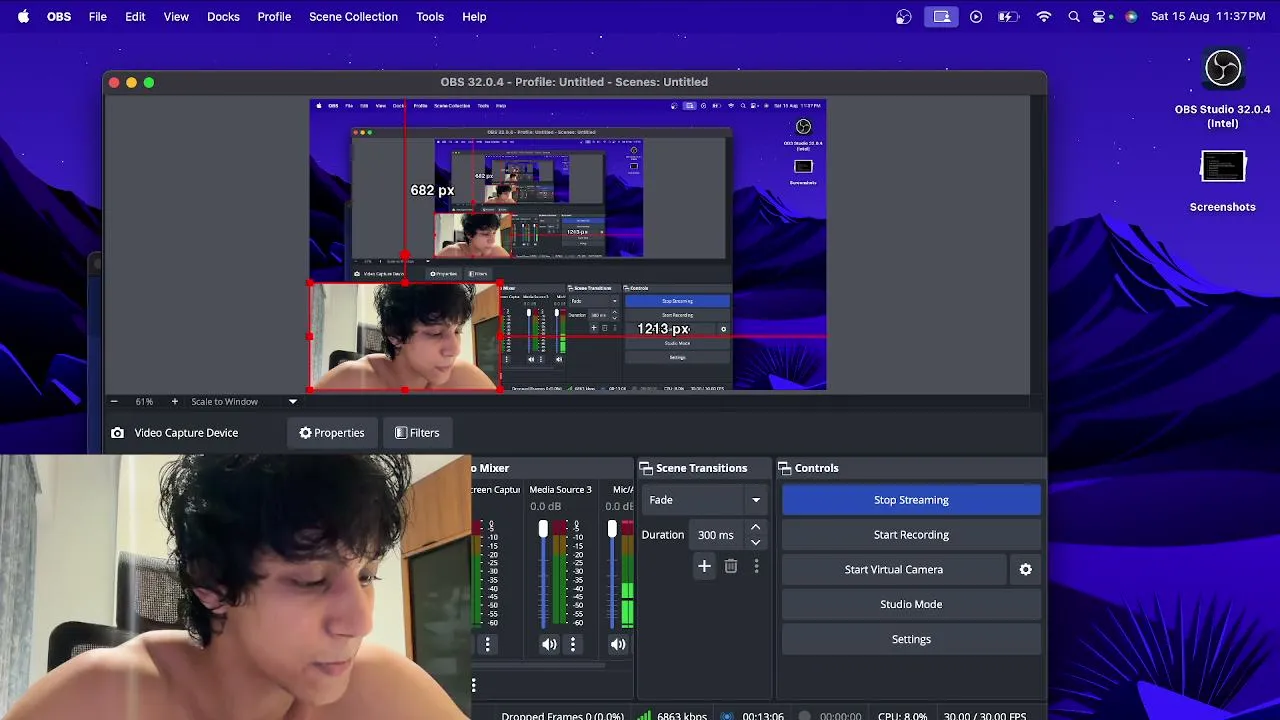Click the play circle menu bar icon
This screenshot has height=720, width=1280.
pos(976,16)
